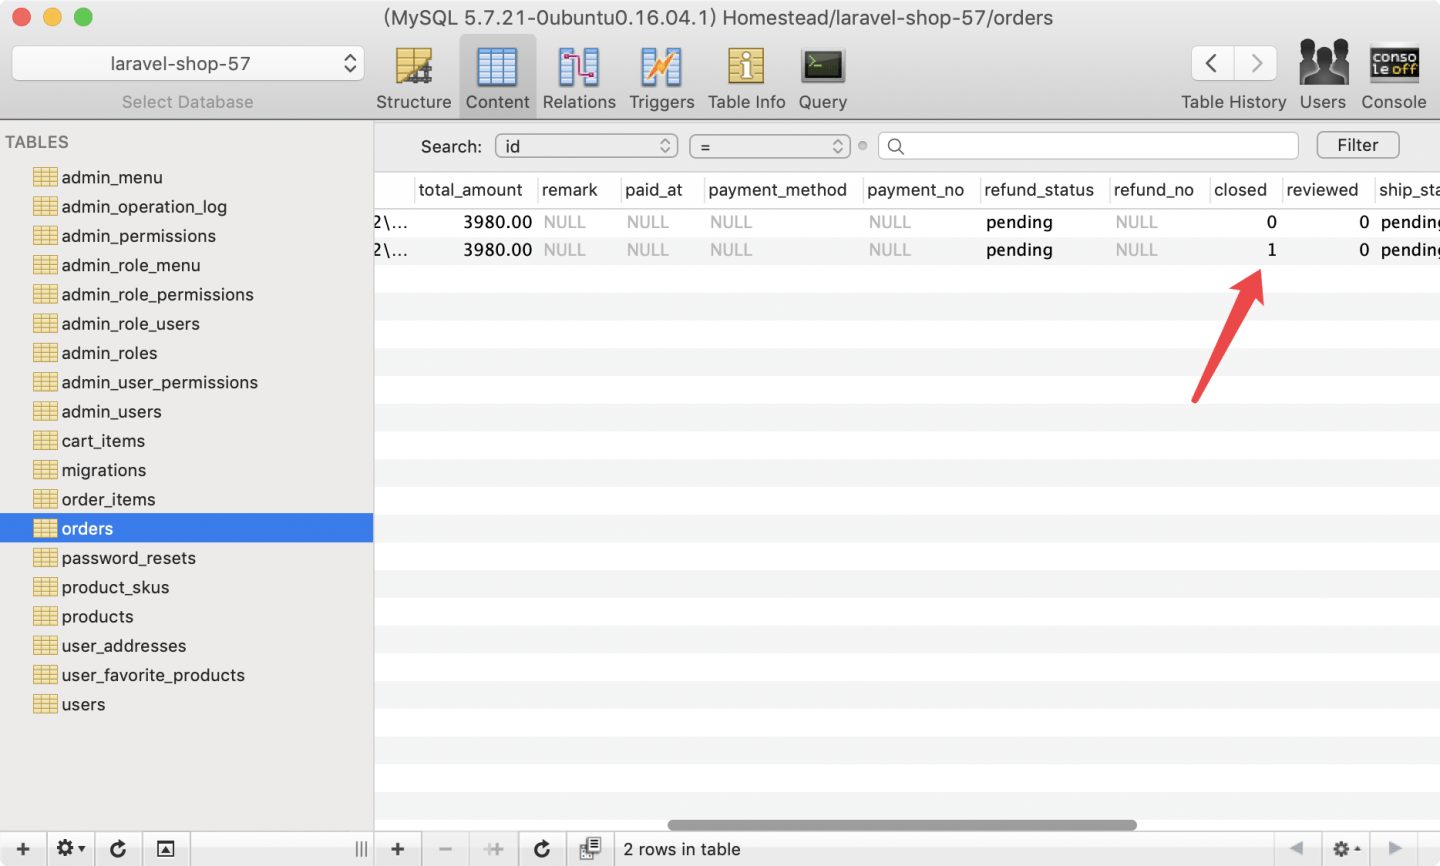Open the Query editor

pyautogui.click(x=823, y=77)
